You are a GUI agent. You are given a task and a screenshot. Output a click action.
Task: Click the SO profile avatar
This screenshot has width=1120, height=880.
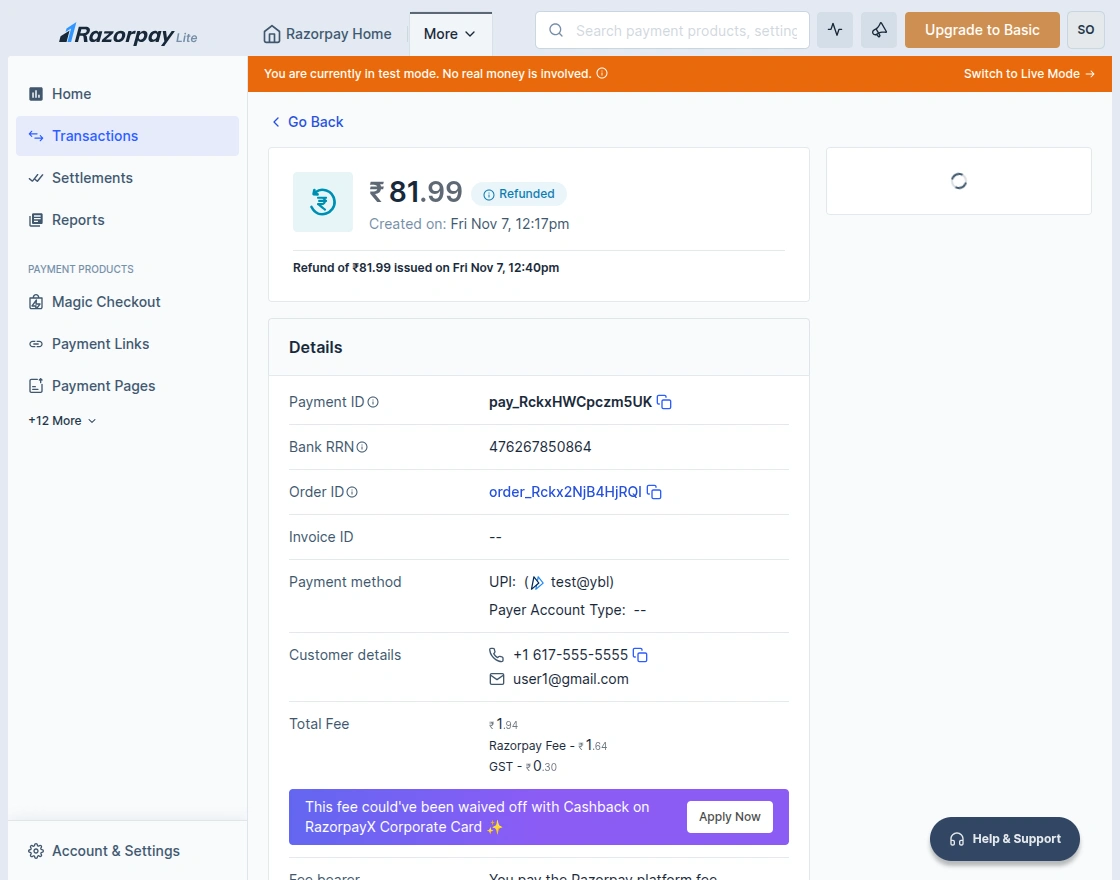click(1085, 30)
